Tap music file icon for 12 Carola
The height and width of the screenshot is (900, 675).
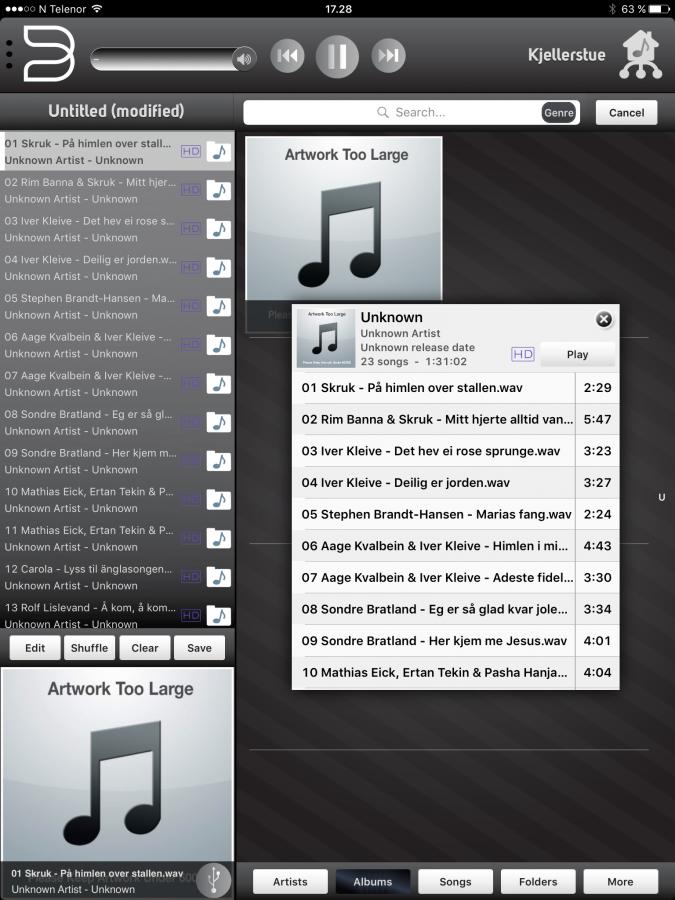[219, 577]
